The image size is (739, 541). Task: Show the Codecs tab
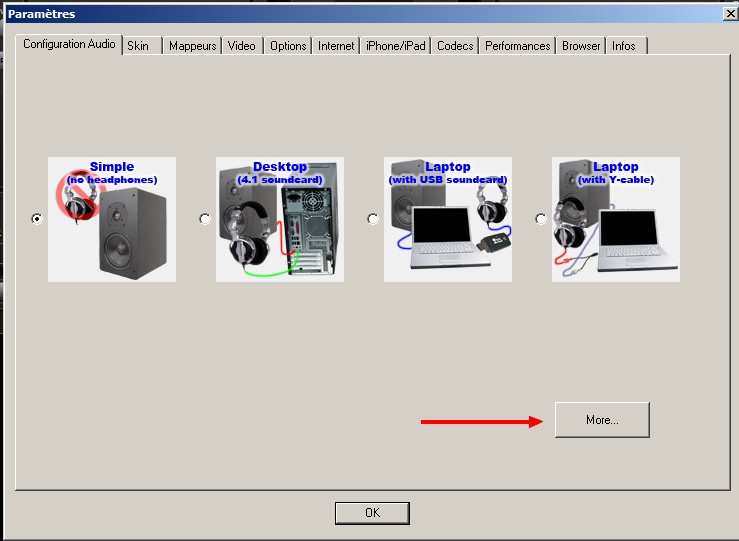(455, 46)
